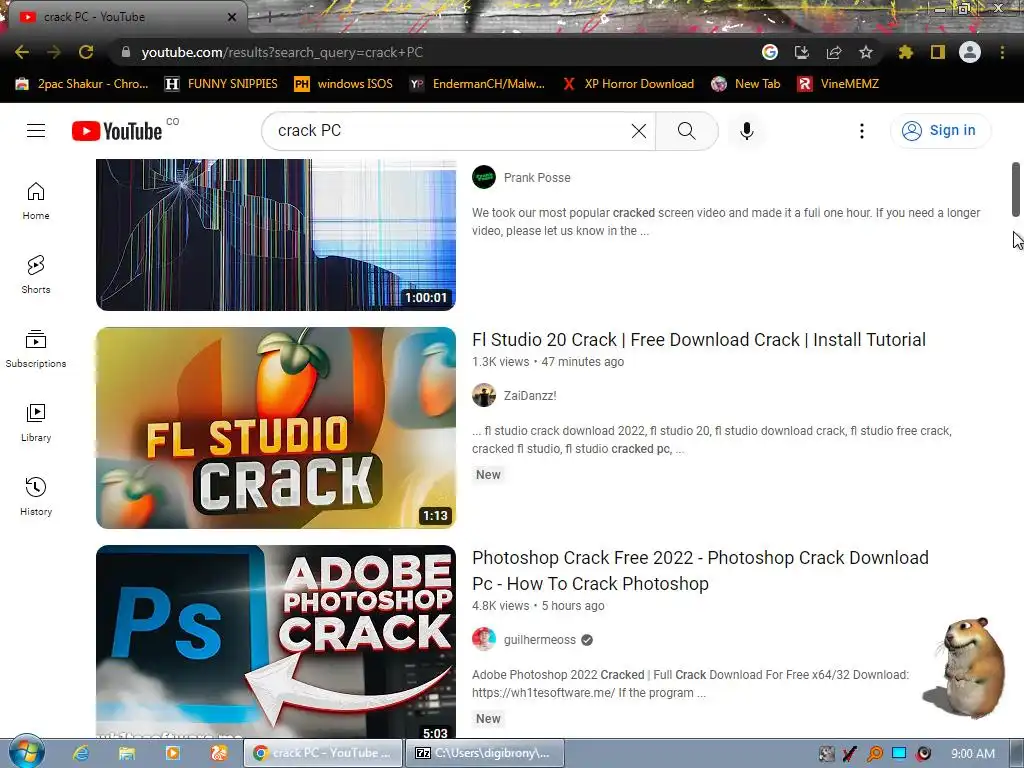Open the Windows Start orb

pyautogui.click(x=26, y=752)
